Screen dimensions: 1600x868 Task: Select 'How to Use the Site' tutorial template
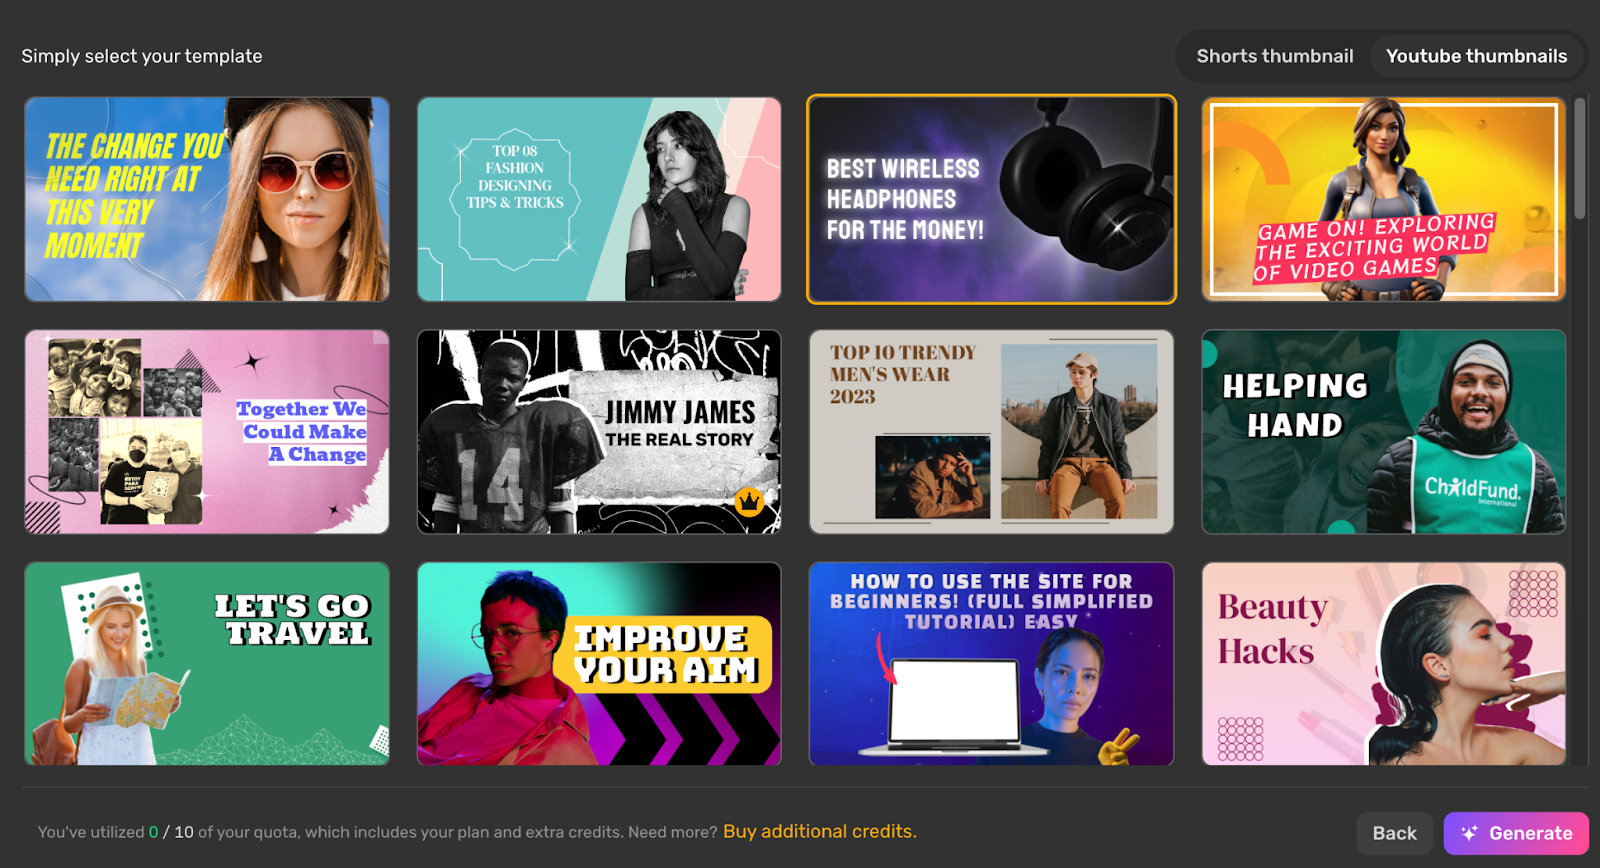click(991, 664)
